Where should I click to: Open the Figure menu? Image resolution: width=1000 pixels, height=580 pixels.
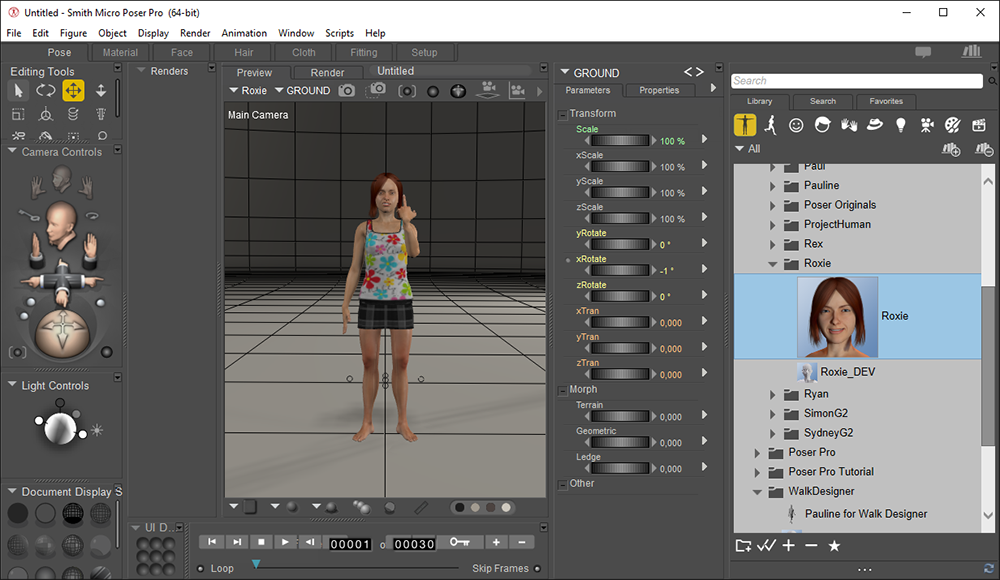73,33
